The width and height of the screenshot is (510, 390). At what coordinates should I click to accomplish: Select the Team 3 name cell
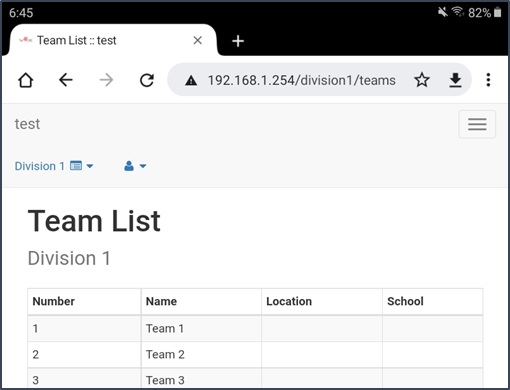[x=201, y=378]
